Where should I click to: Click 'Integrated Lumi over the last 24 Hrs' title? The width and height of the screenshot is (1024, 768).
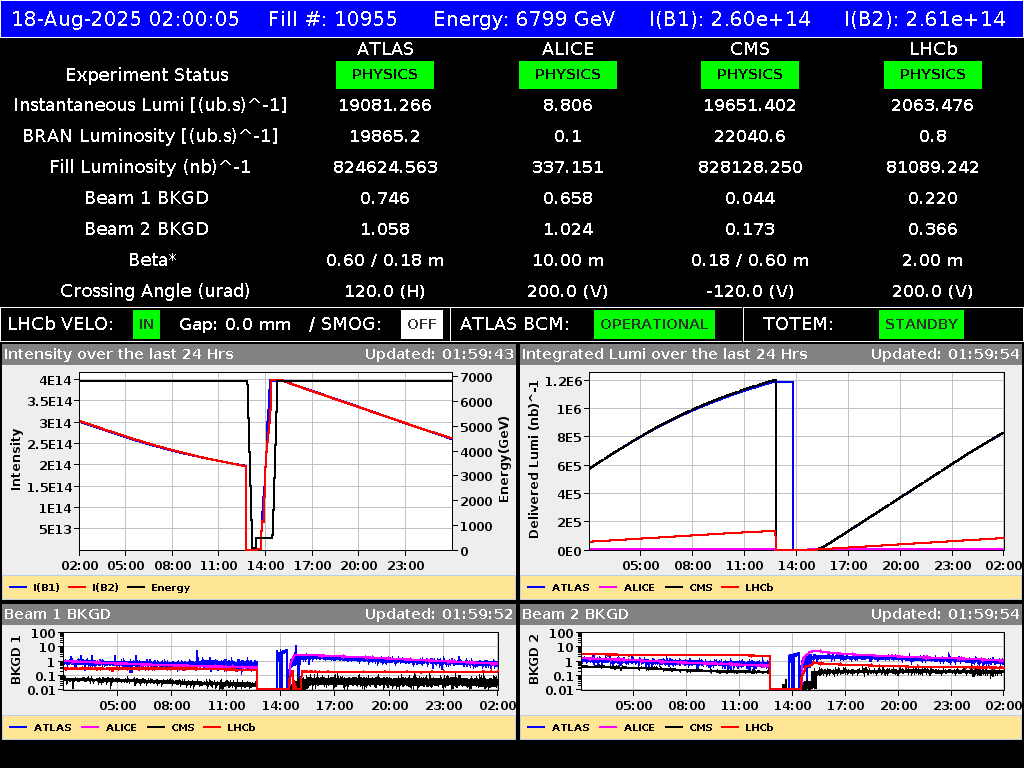tap(665, 354)
